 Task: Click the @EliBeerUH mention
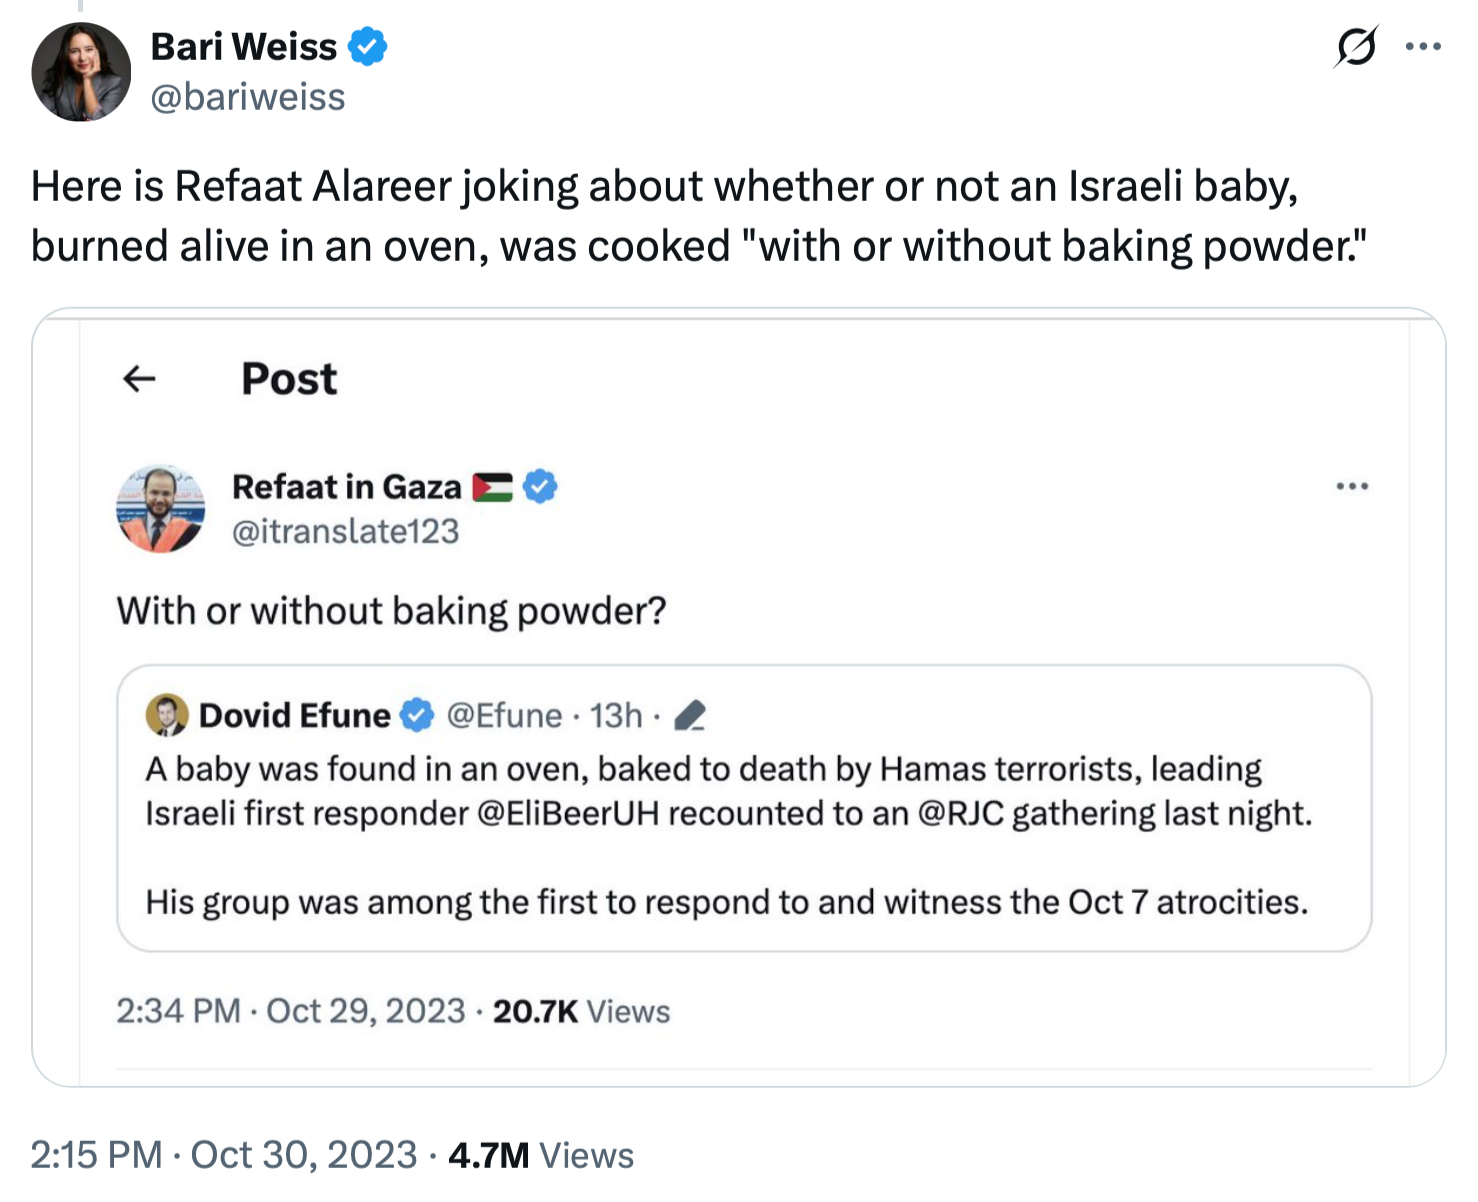[568, 813]
